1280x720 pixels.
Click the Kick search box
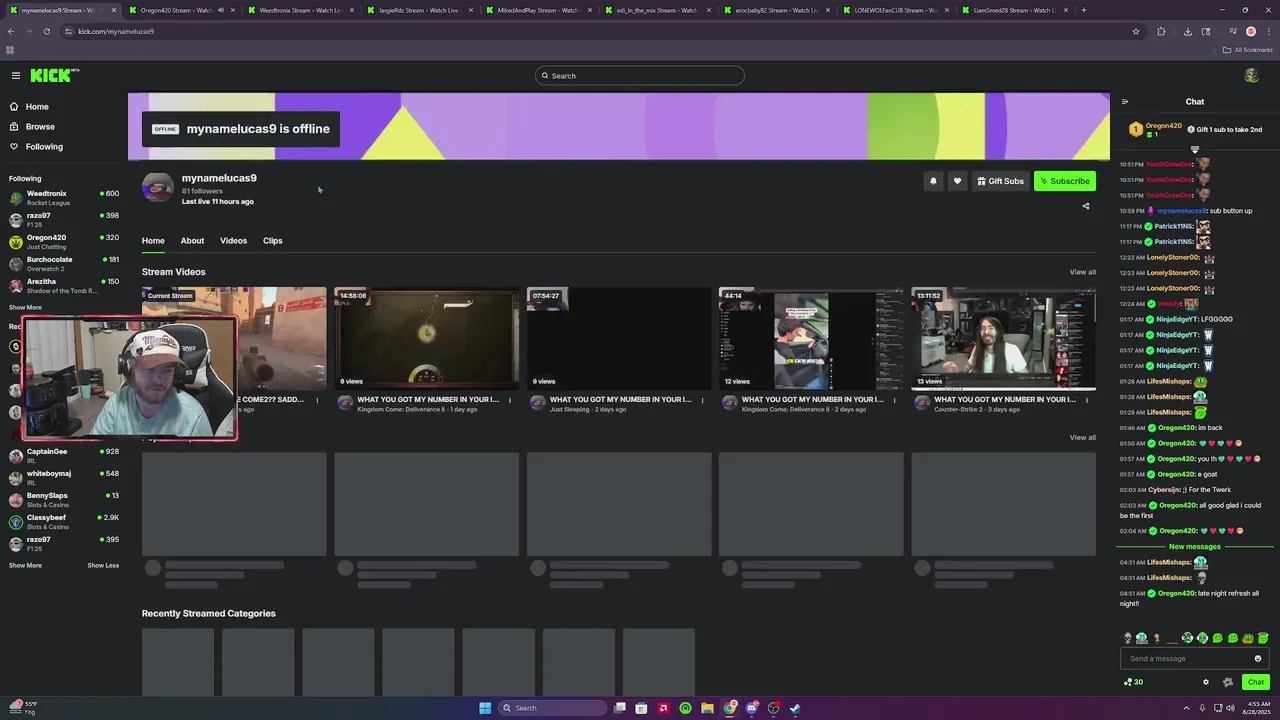640,76
